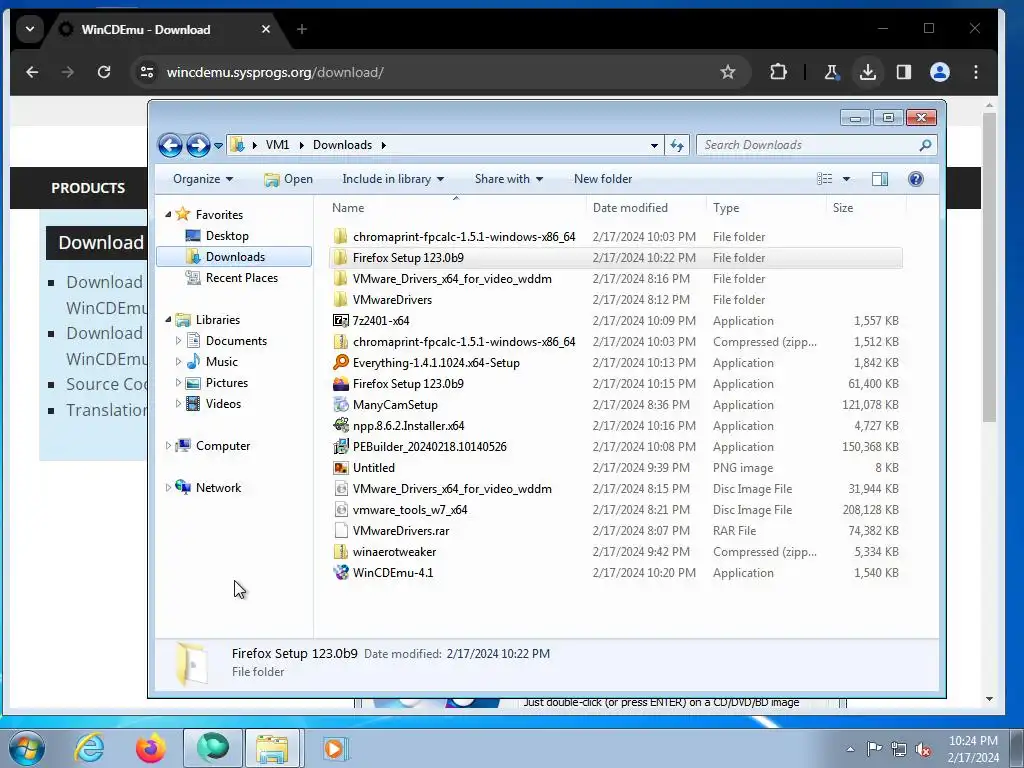
Task: Open the view options dropdown arrow
Action: [x=846, y=179]
